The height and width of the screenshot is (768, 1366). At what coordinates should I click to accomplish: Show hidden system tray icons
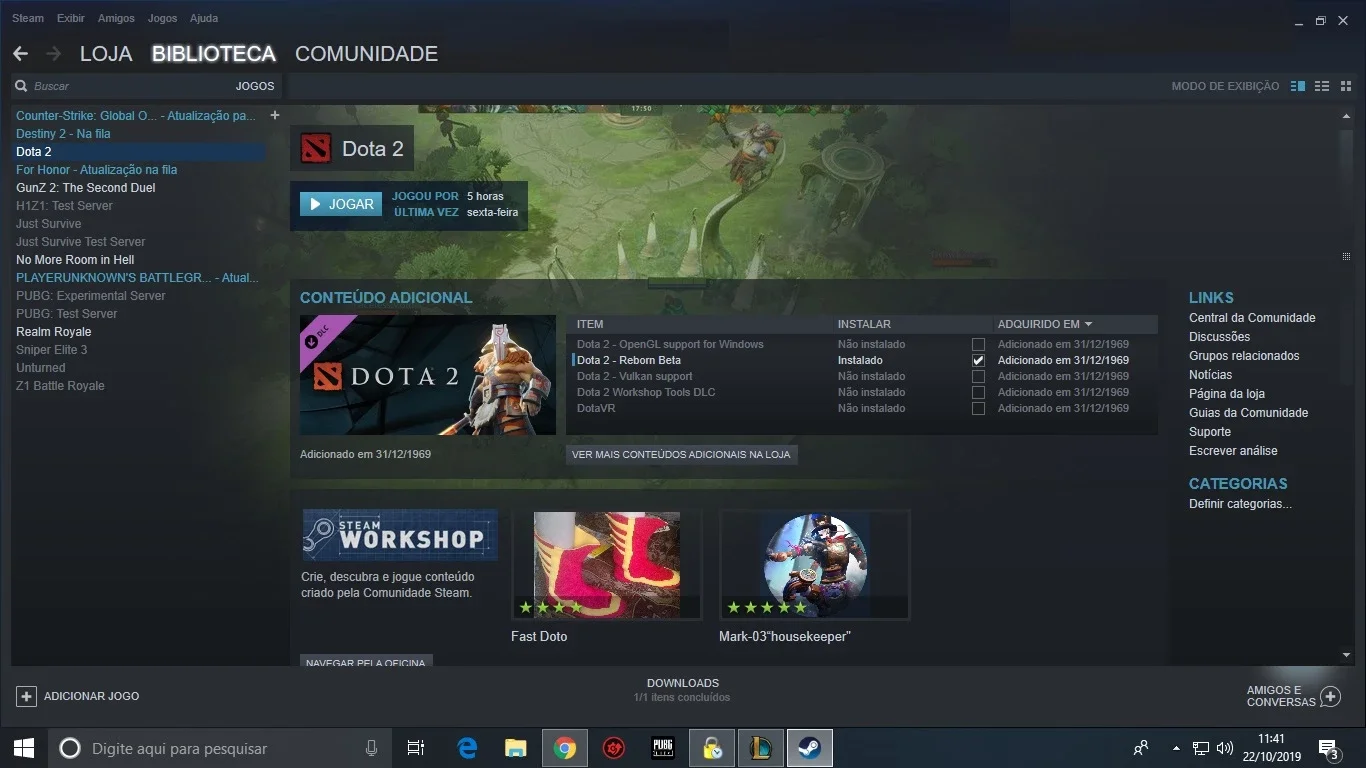pos(1176,748)
